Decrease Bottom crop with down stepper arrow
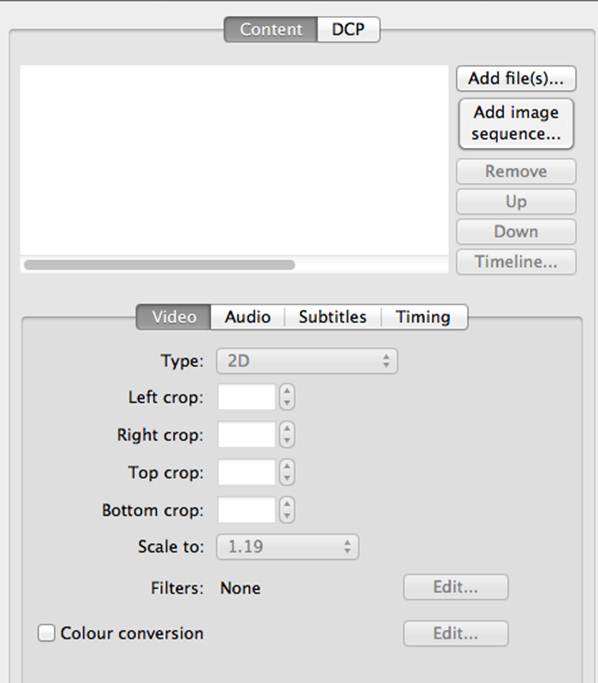The height and width of the screenshot is (683, 598). click(287, 516)
